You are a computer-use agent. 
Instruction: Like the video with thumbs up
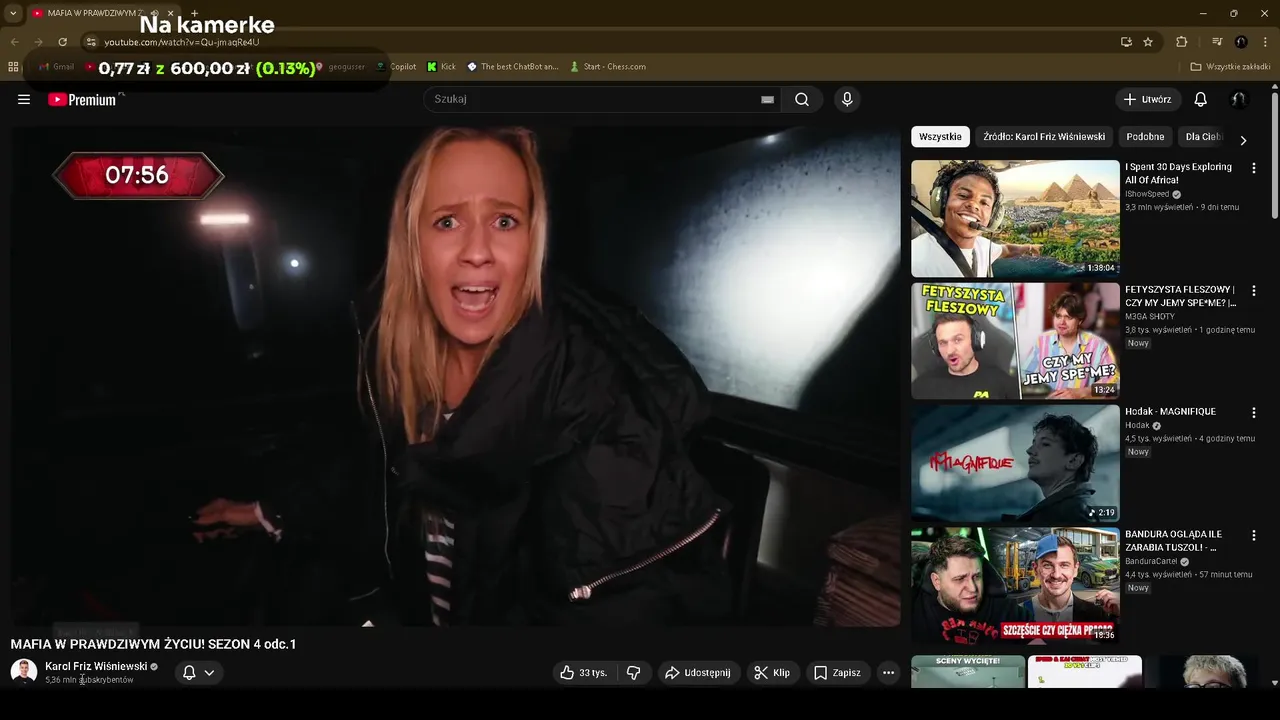(584, 673)
